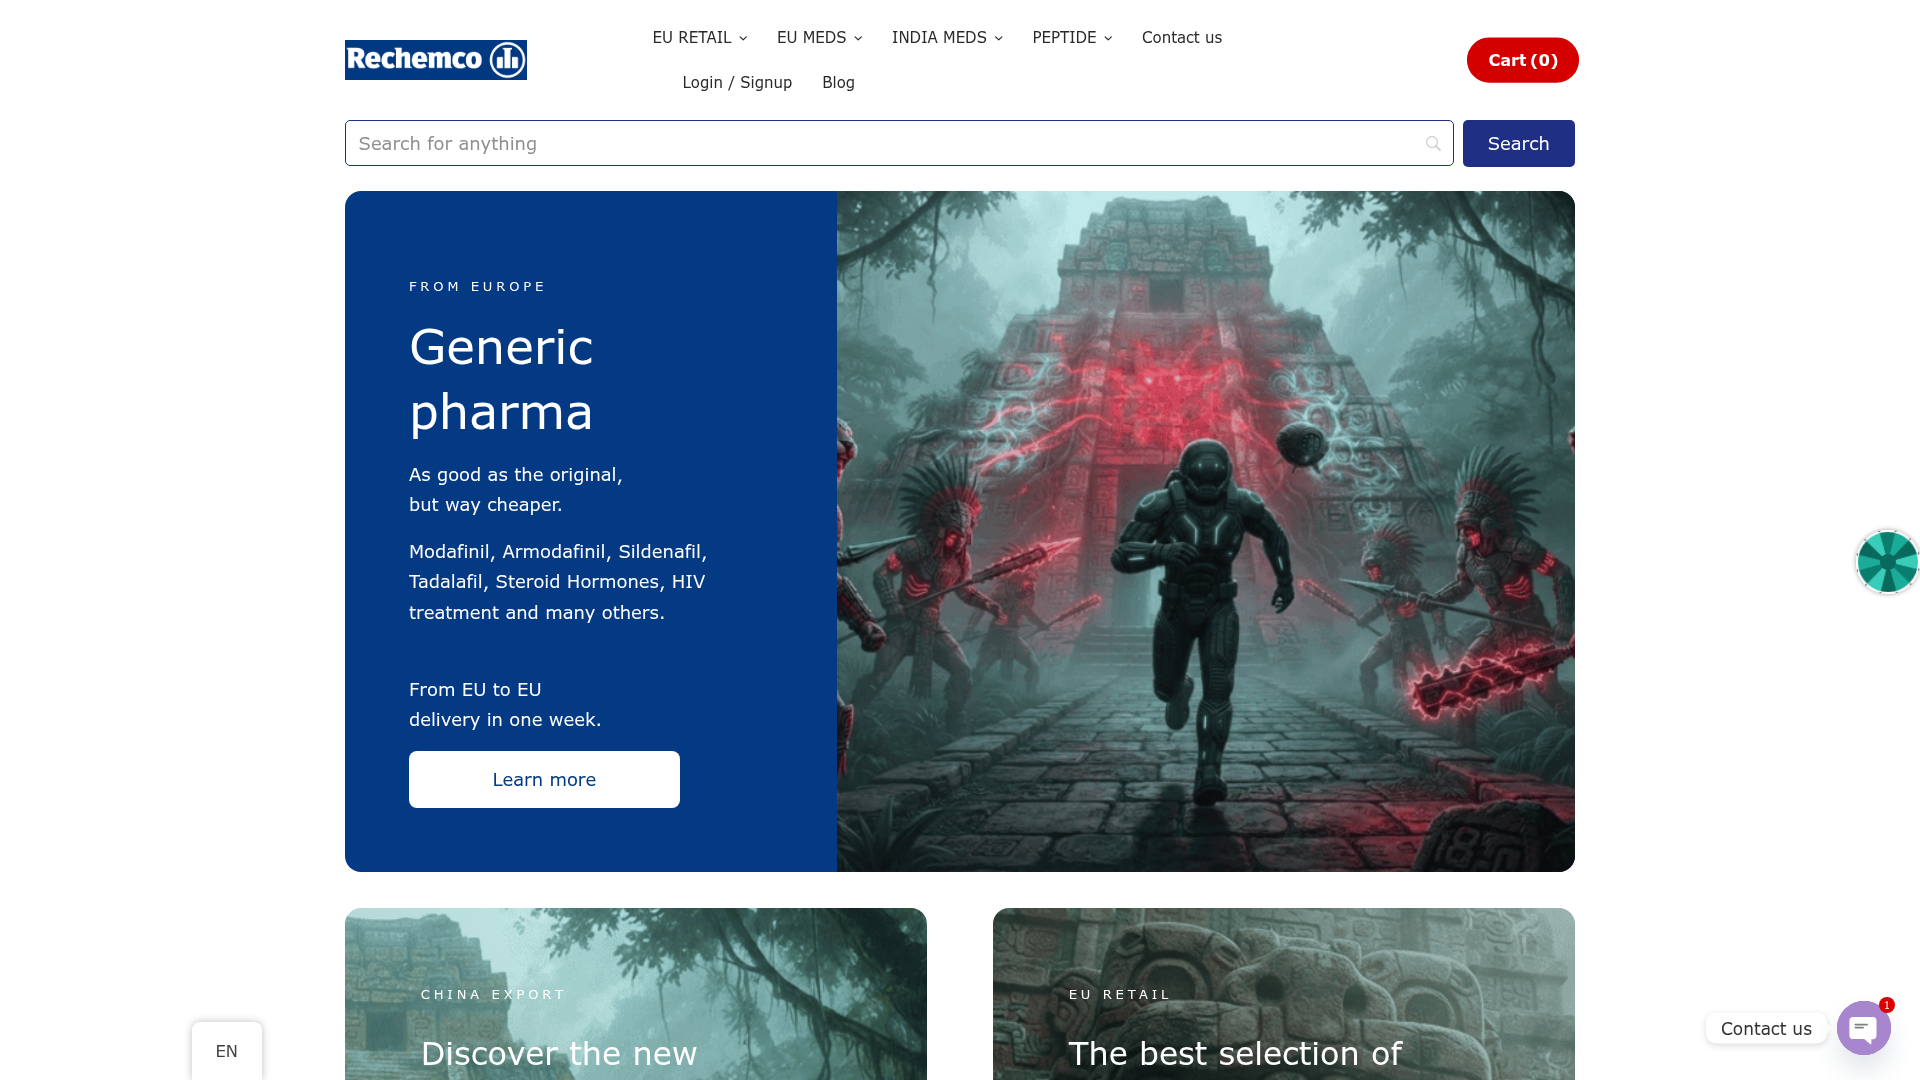Viewport: 1920px width, 1080px height.
Task: Expand the EU RETAIL dropdown chevron
Action: coord(743,39)
